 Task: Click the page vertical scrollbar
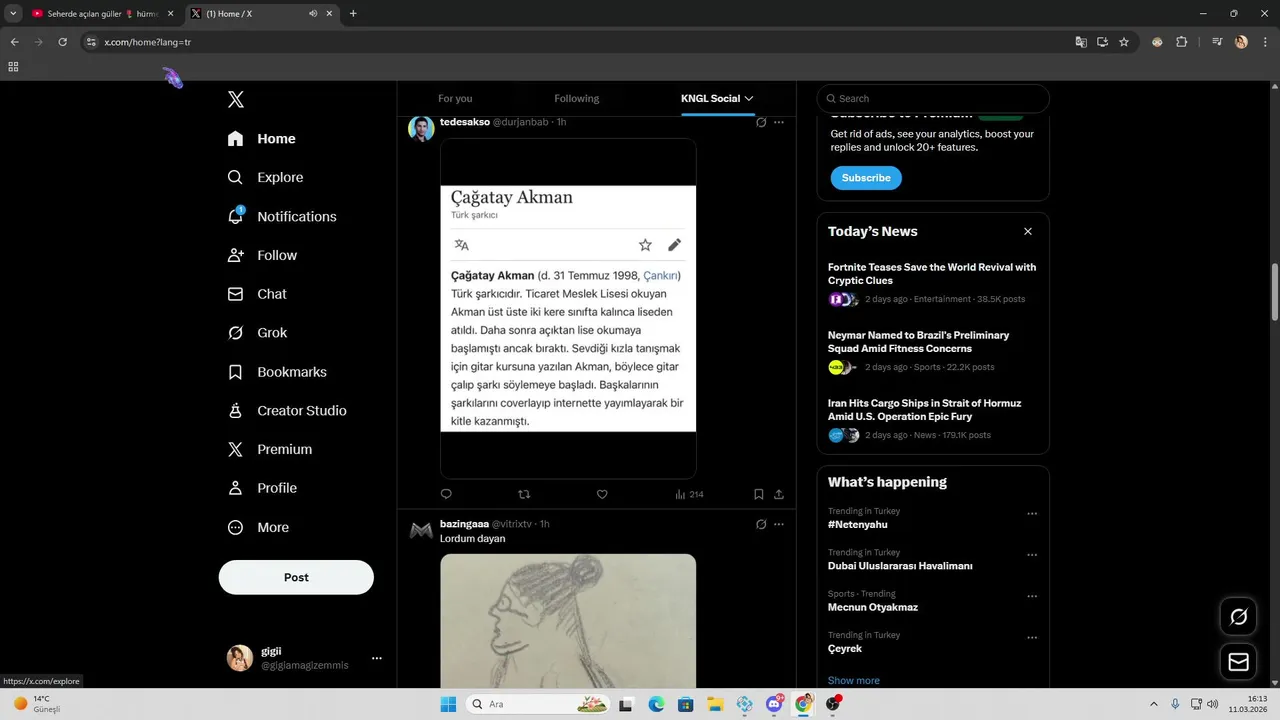coord(1275,292)
